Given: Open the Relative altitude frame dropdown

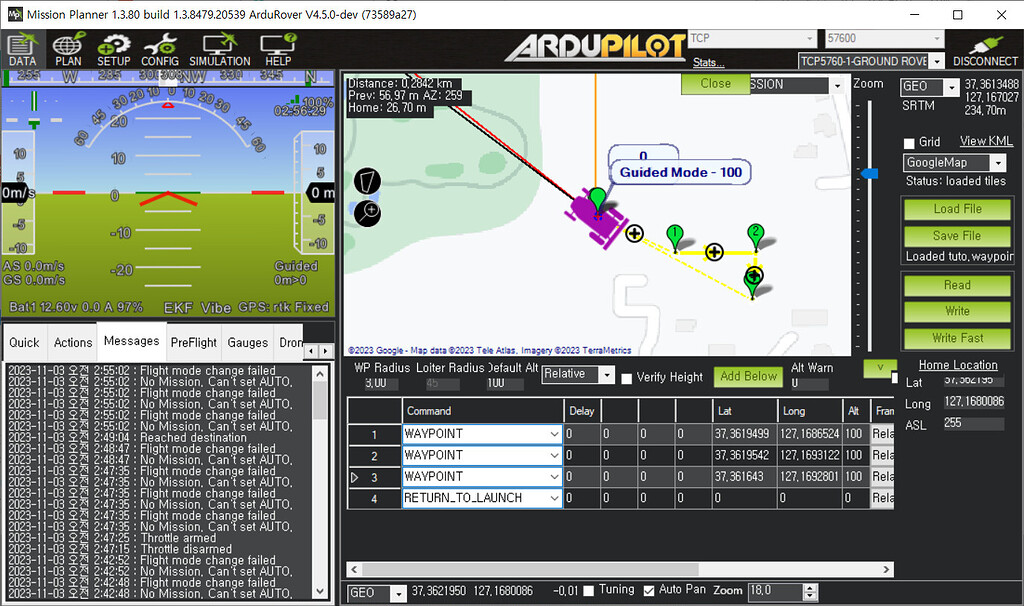Looking at the screenshot, I should click(x=577, y=374).
